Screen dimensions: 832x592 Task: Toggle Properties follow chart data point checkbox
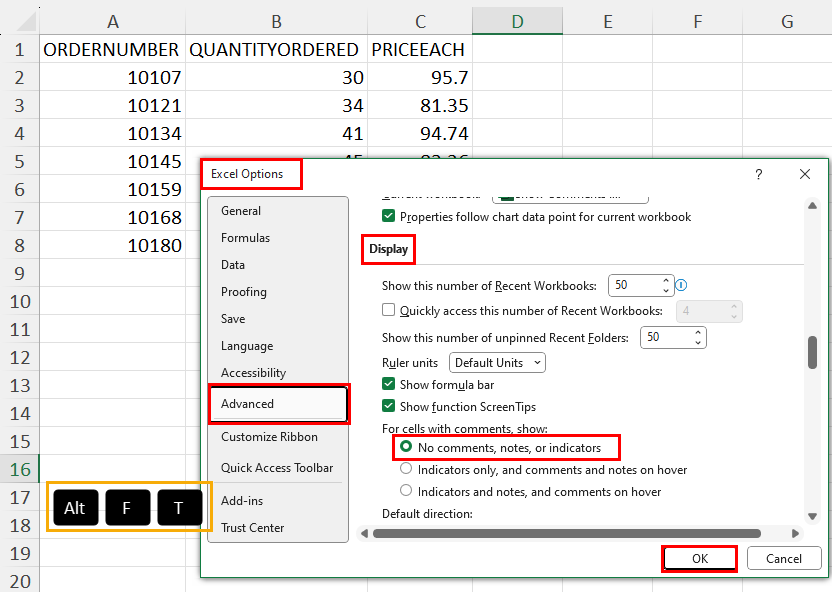(388, 216)
